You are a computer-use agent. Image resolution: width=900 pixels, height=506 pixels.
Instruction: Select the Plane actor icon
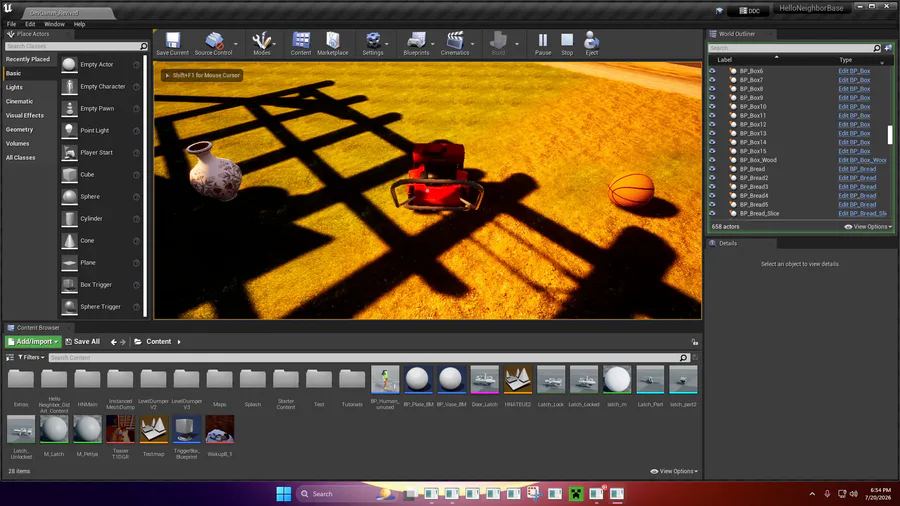69,263
